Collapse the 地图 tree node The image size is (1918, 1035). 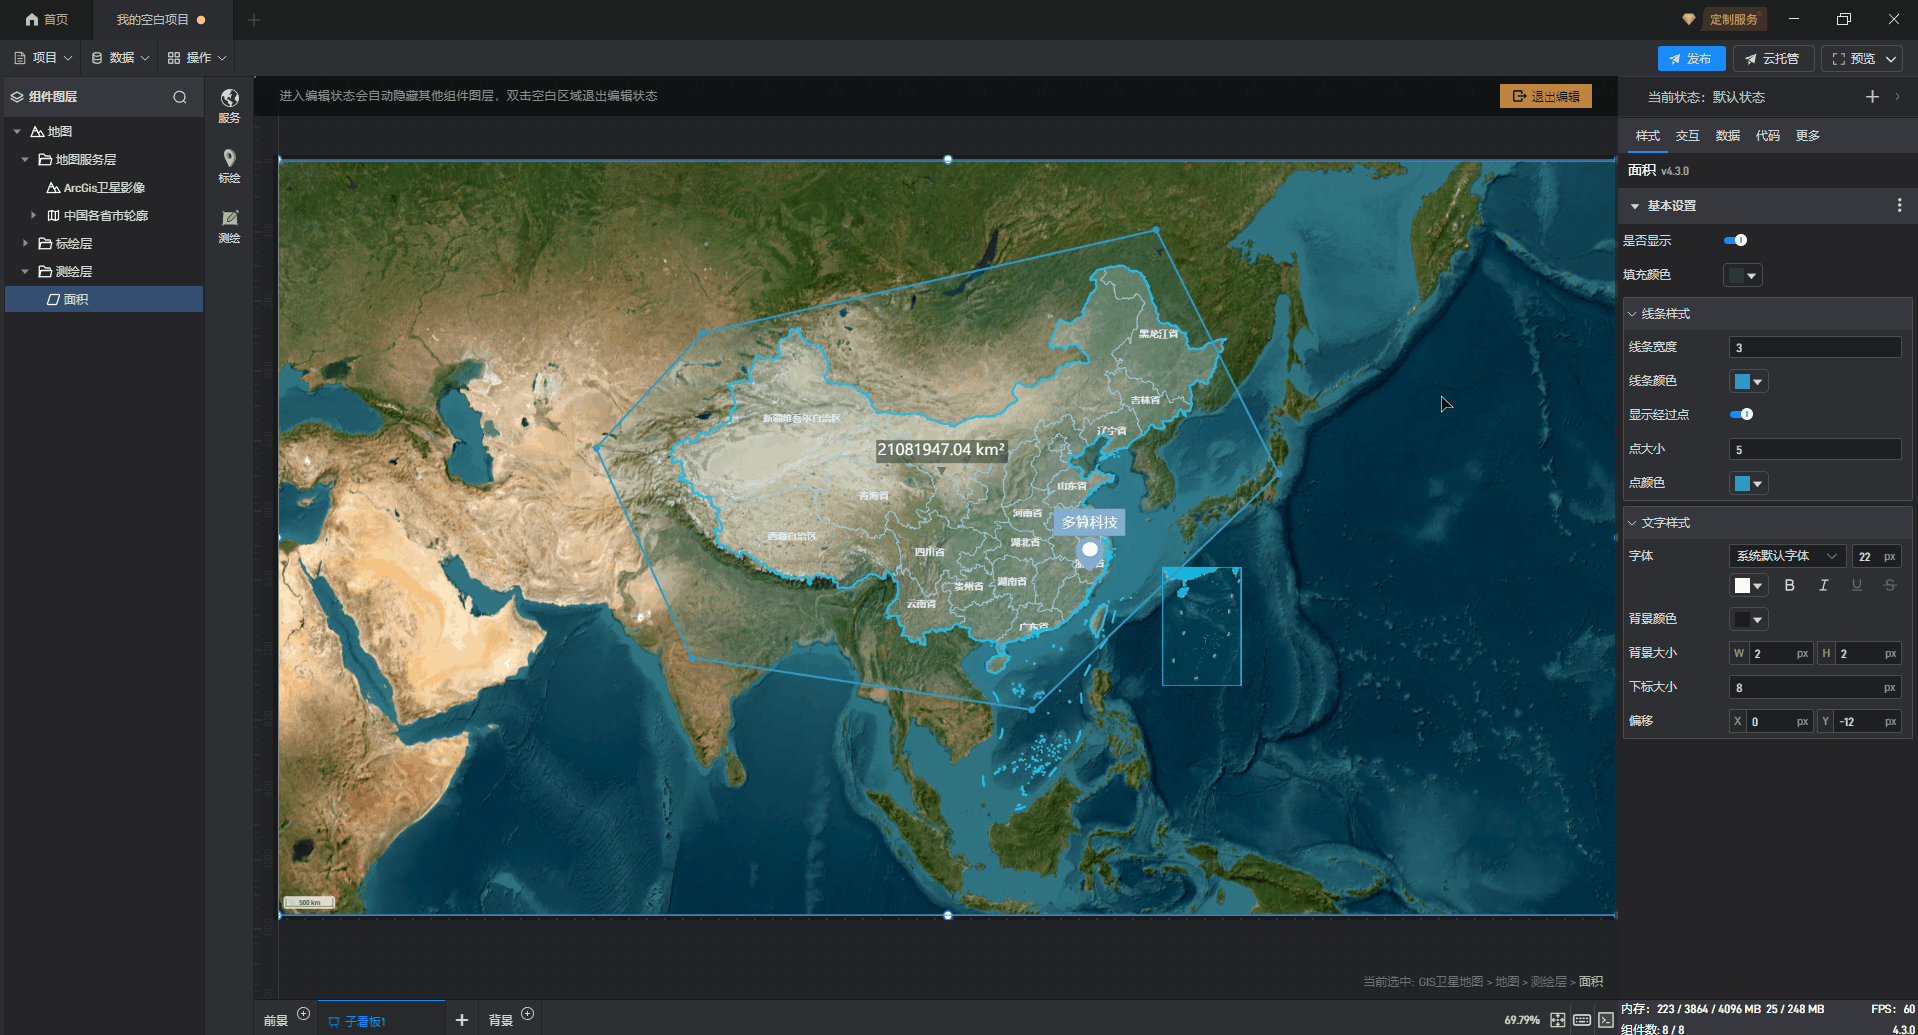[x=17, y=132]
